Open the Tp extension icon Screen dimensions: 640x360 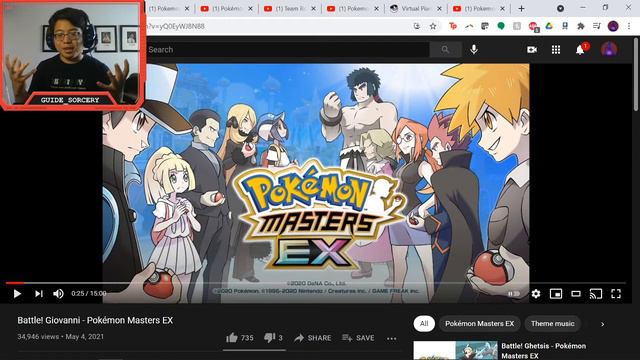tap(453, 26)
